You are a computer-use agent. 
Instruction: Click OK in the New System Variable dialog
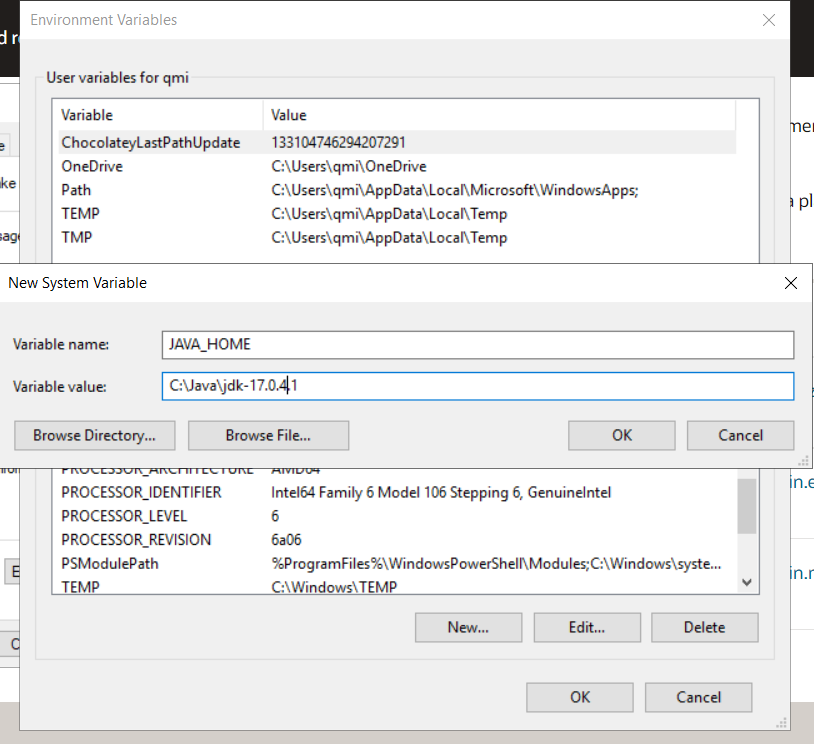(x=620, y=435)
